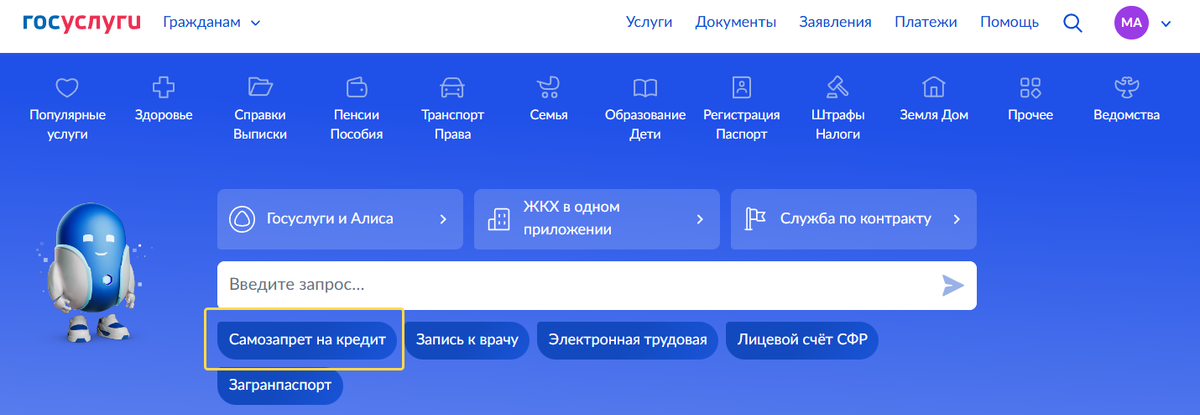Click the ЖКХ building icon
1200x415 pixels.
[x=498, y=218]
